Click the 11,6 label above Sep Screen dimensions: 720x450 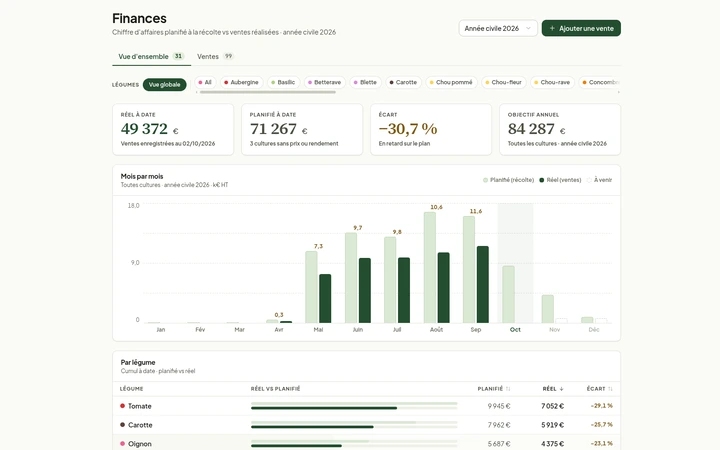point(476,211)
